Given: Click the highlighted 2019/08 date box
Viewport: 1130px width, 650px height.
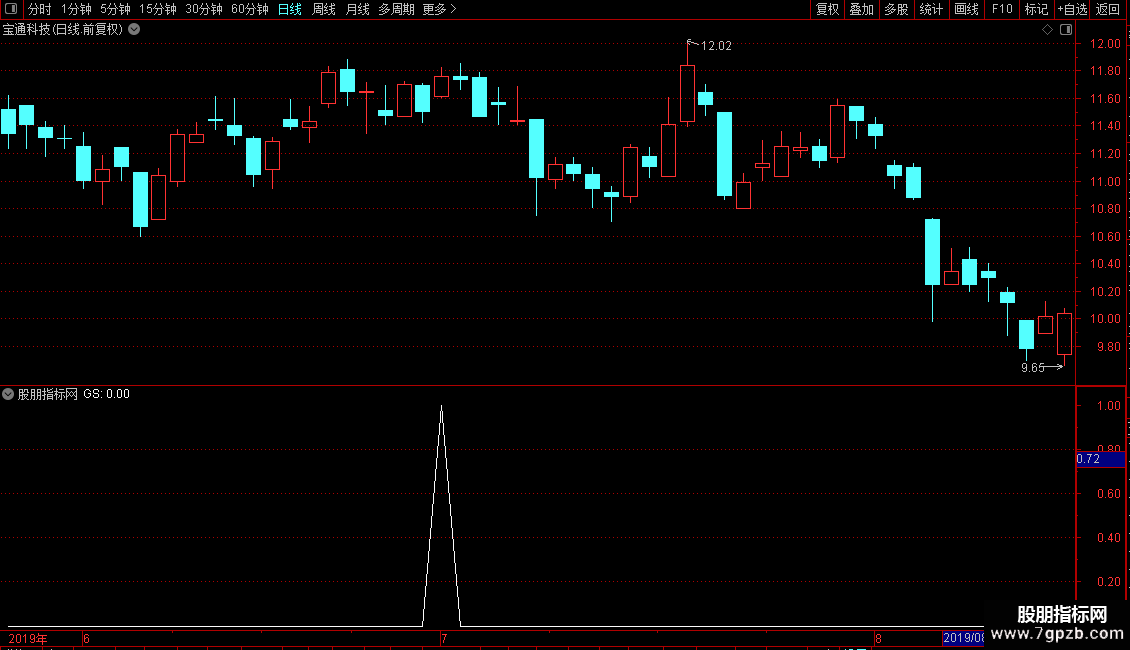Looking at the screenshot, I should click(964, 638).
